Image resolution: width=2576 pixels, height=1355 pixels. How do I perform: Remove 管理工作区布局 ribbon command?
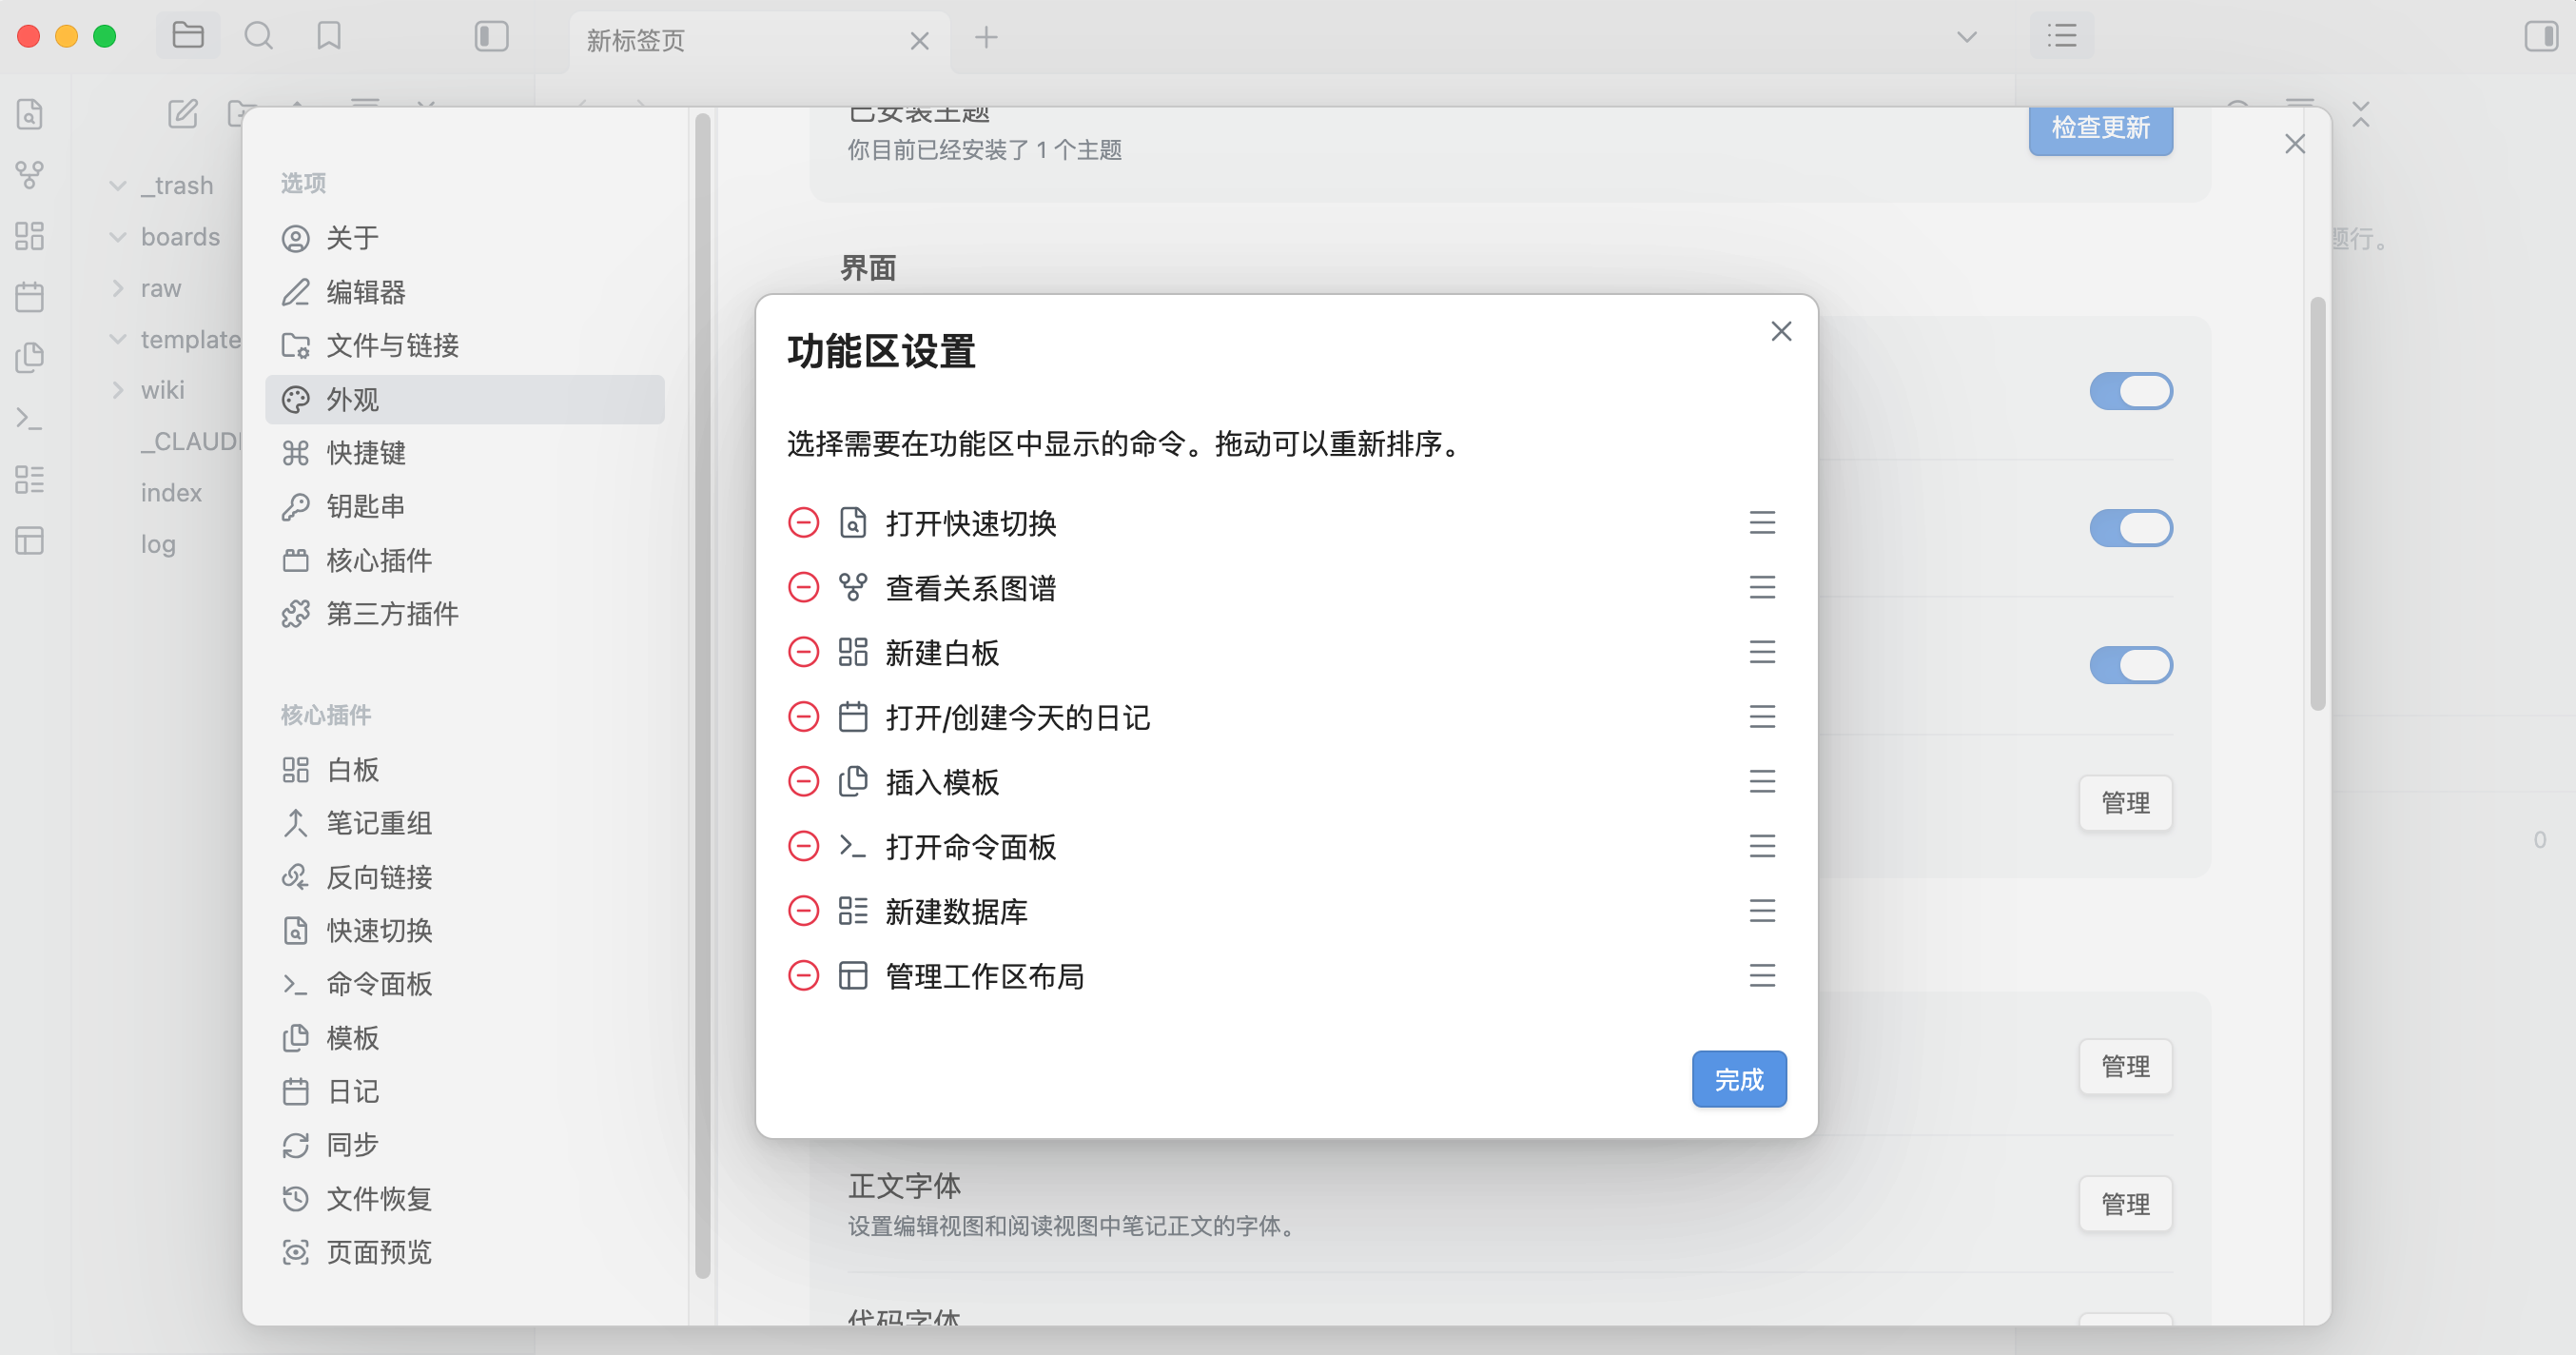[x=803, y=975]
